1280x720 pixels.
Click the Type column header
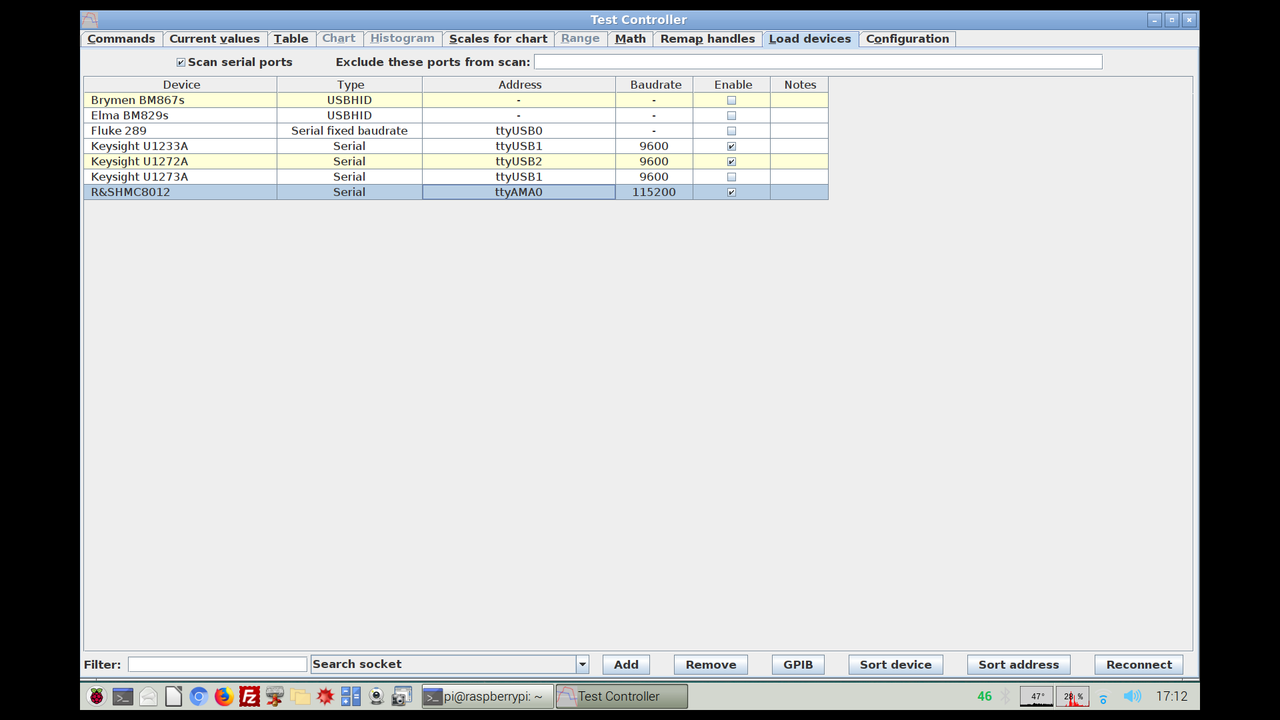tap(350, 85)
